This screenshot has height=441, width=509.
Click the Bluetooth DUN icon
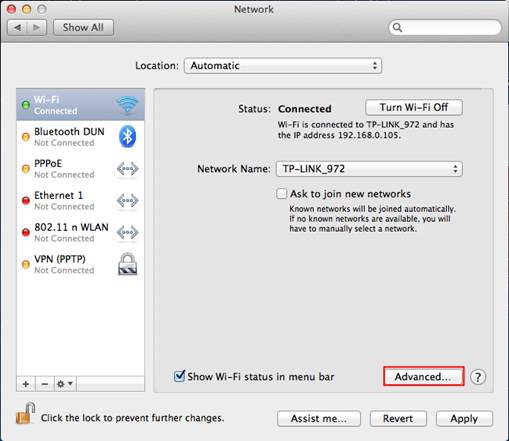127,136
